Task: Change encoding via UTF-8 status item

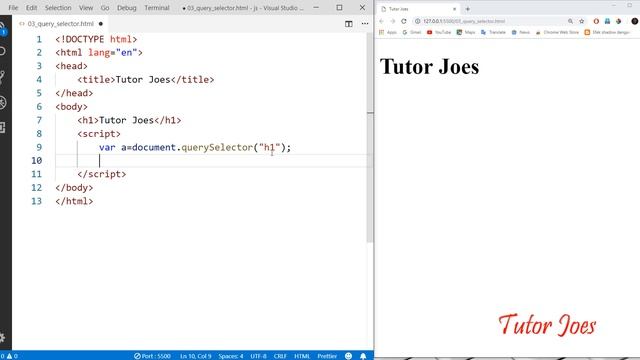Action: [x=258, y=356]
